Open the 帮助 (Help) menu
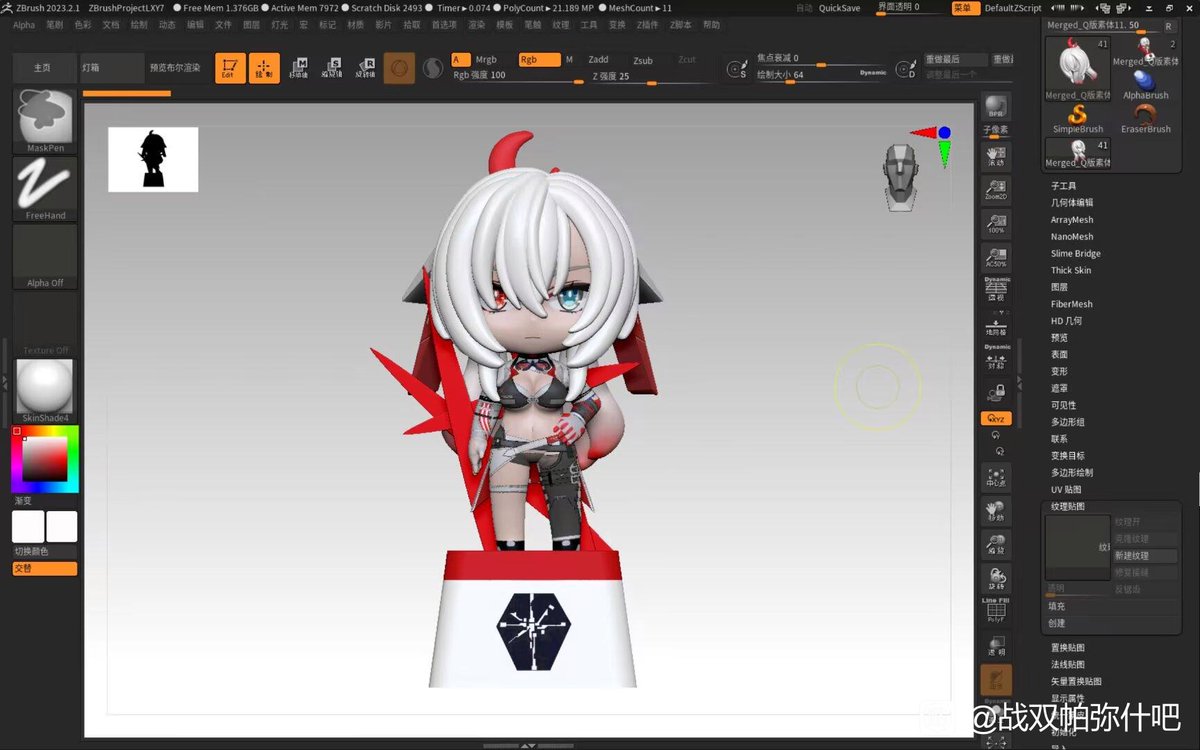This screenshot has width=1200, height=750. [x=711, y=24]
